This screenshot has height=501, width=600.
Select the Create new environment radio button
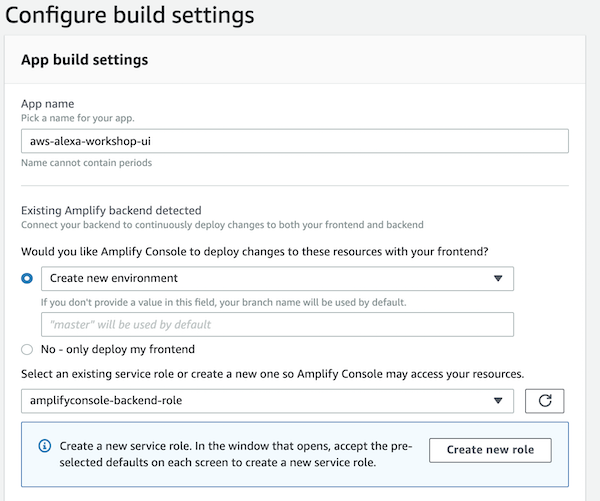tap(27, 278)
